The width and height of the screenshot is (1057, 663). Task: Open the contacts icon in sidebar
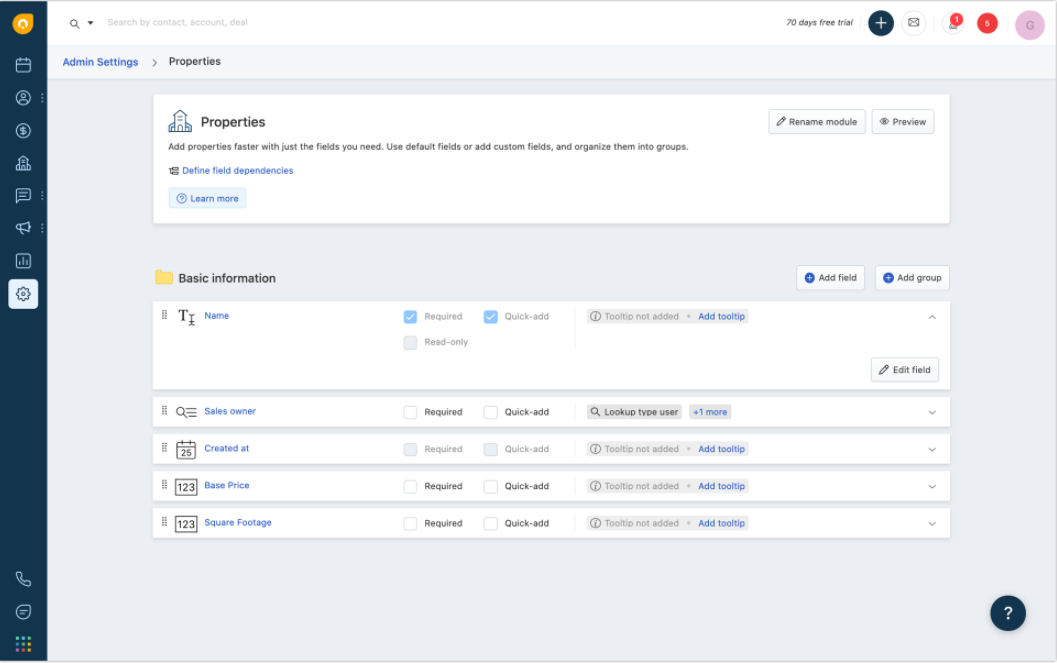[x=23, y=98]
